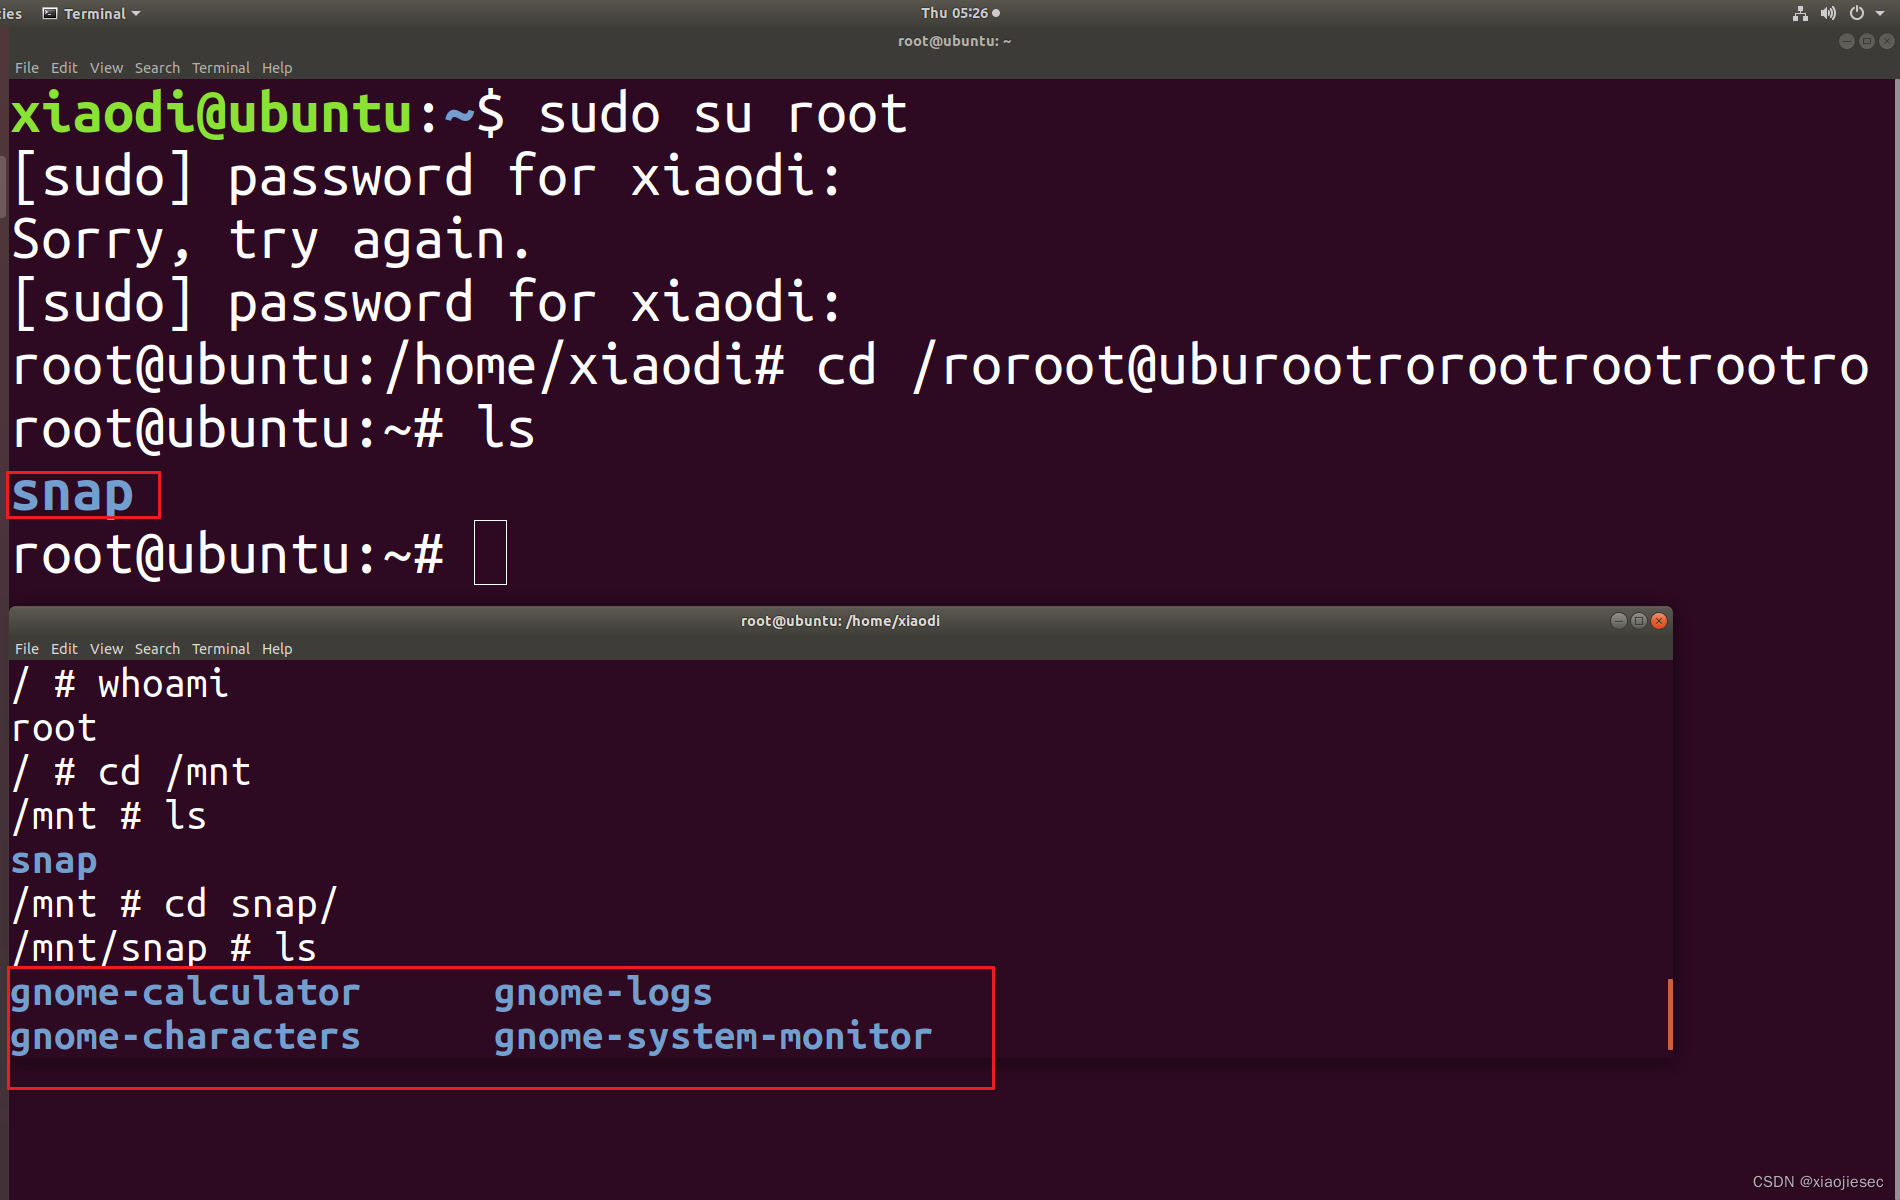The image size is (1900, 1200).
Task: Click the network status icon in top bar
Action: [1800, 13]
